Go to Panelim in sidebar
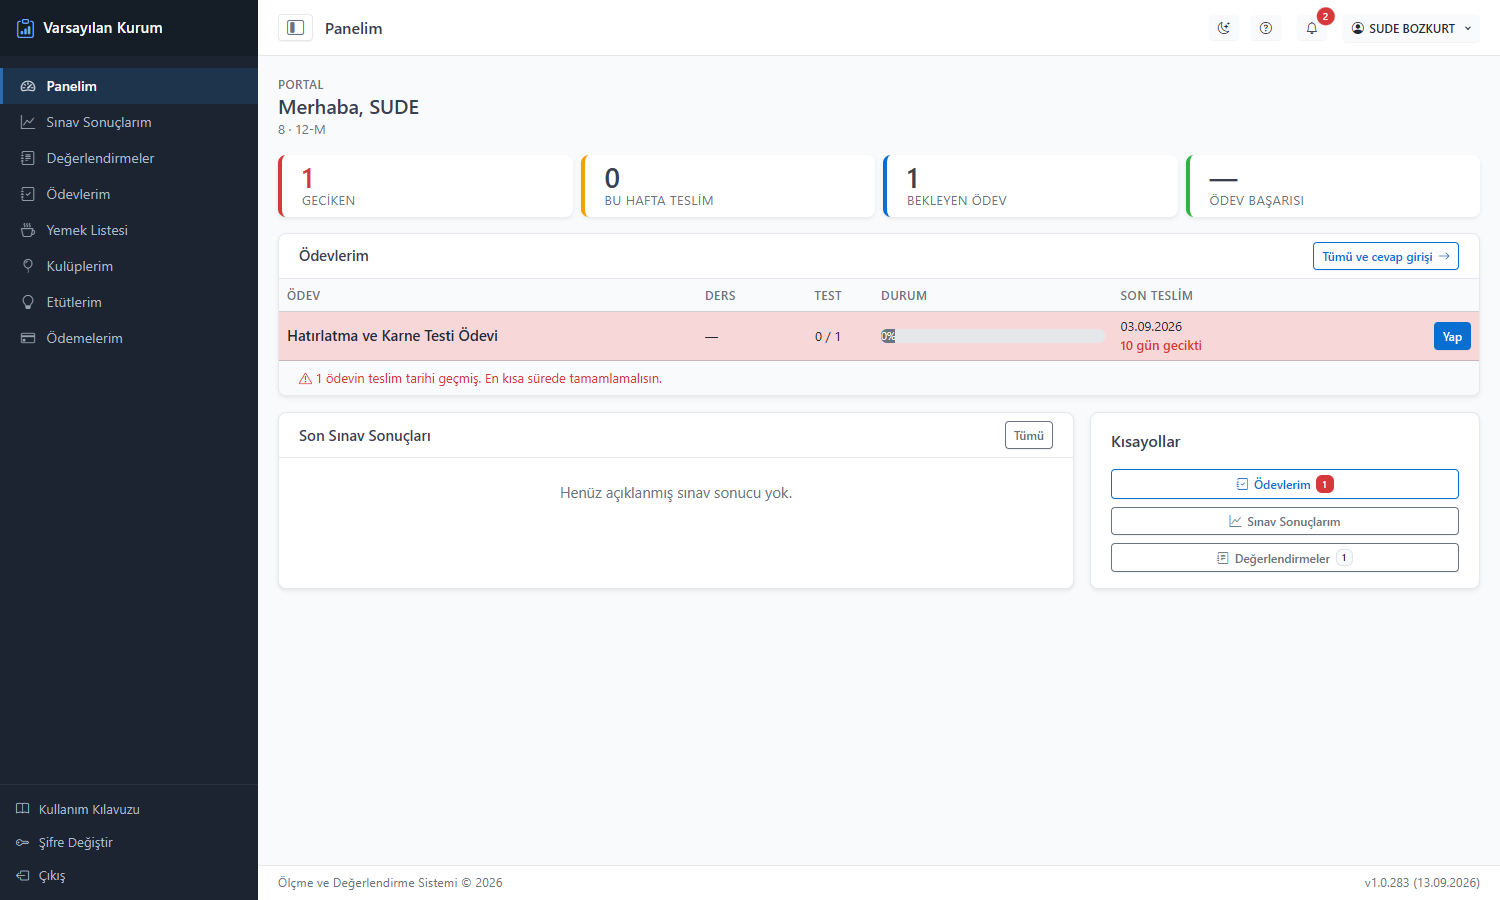Screen dimensions: 1500x900 (129, 86)
